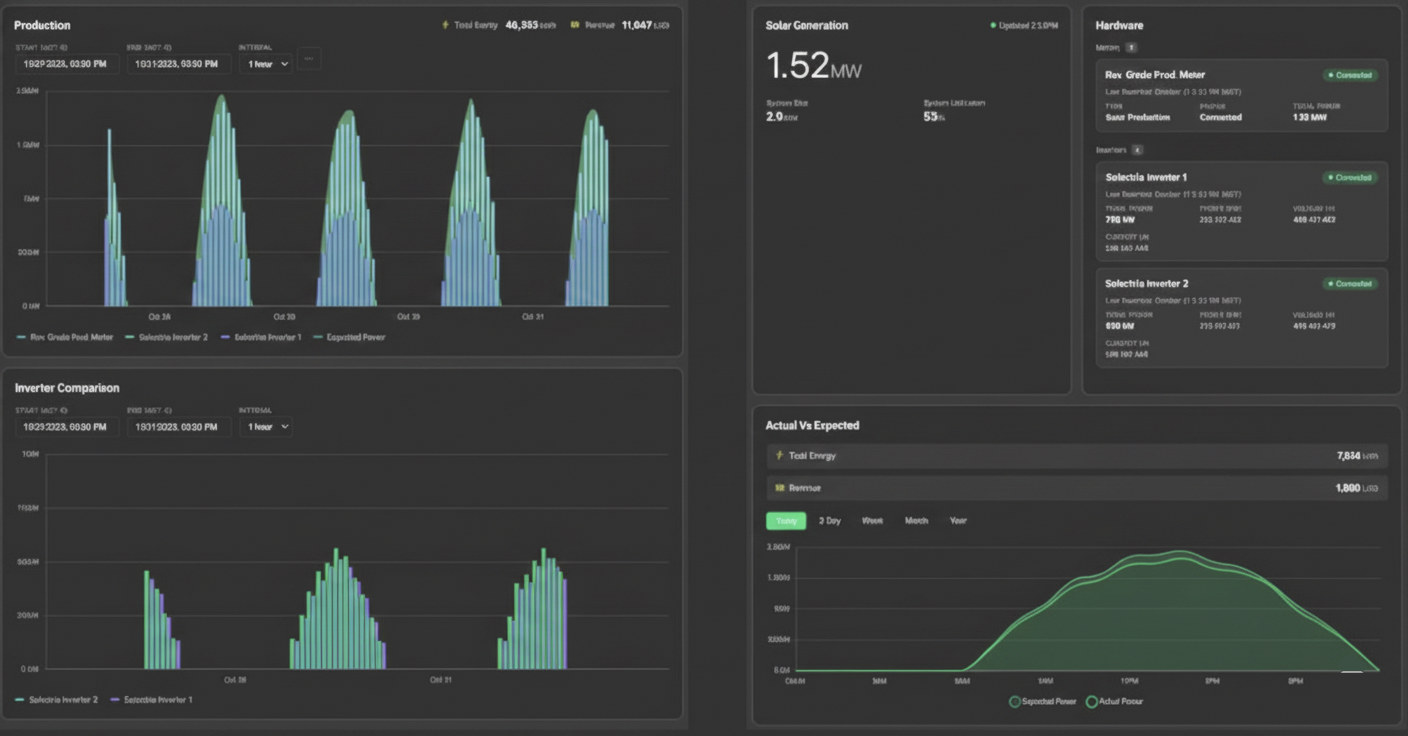Open the Interval dropdown in Production panel
This screenshot has width=1408, height=736.
[265, 64]
